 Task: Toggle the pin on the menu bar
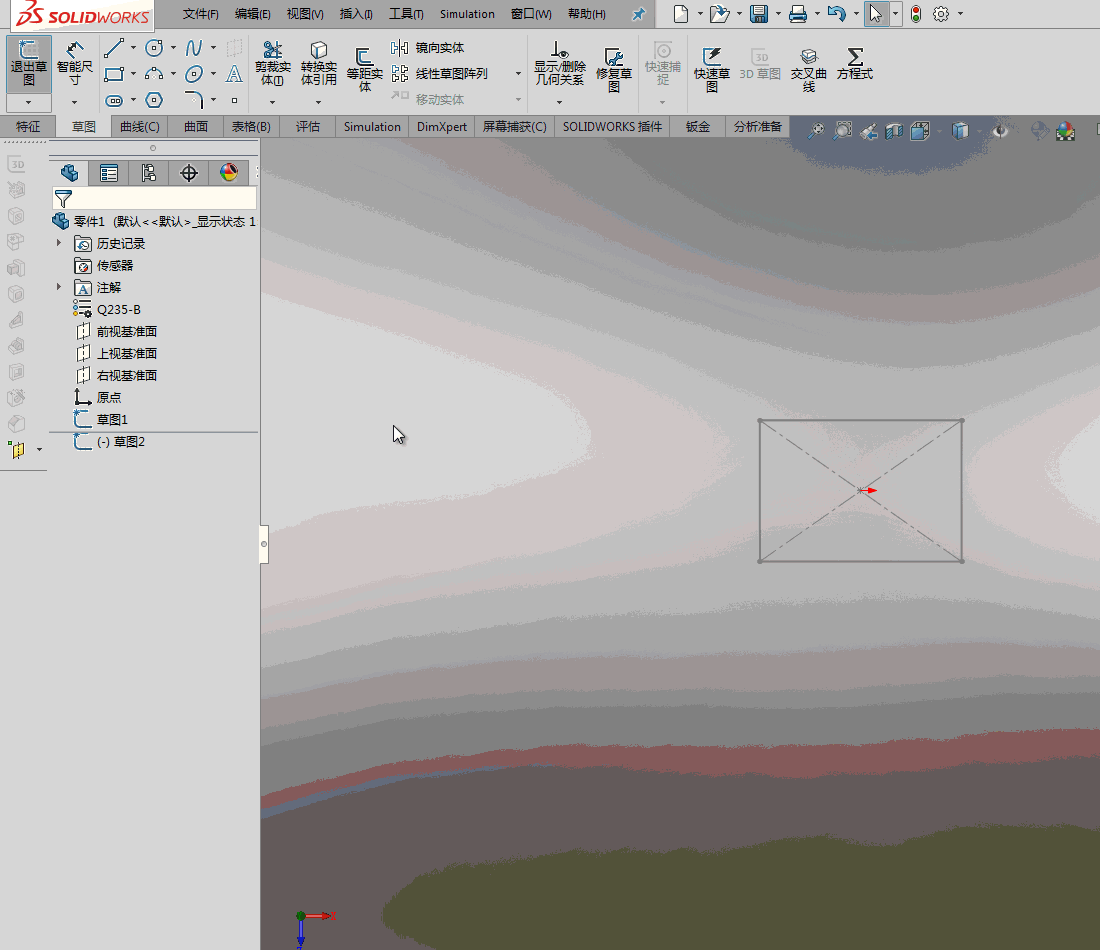(x=638, y=14)
